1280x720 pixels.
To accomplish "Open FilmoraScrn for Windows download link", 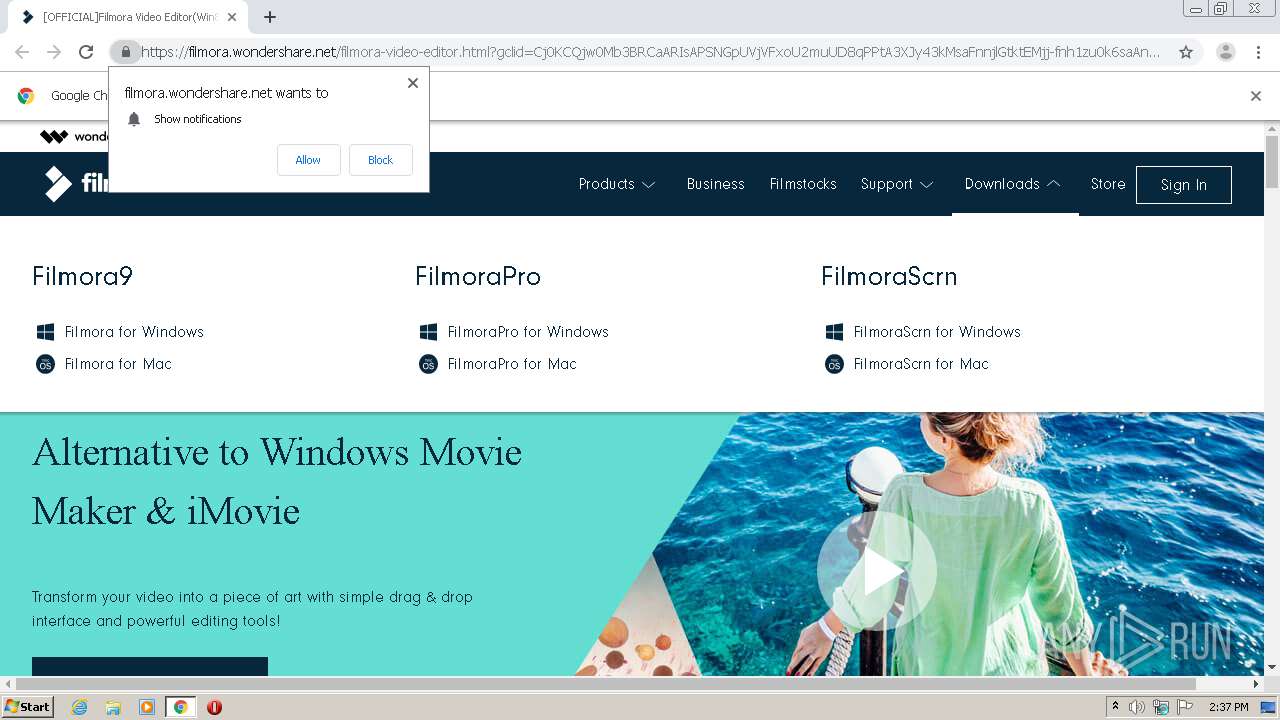I will (937, 332).
